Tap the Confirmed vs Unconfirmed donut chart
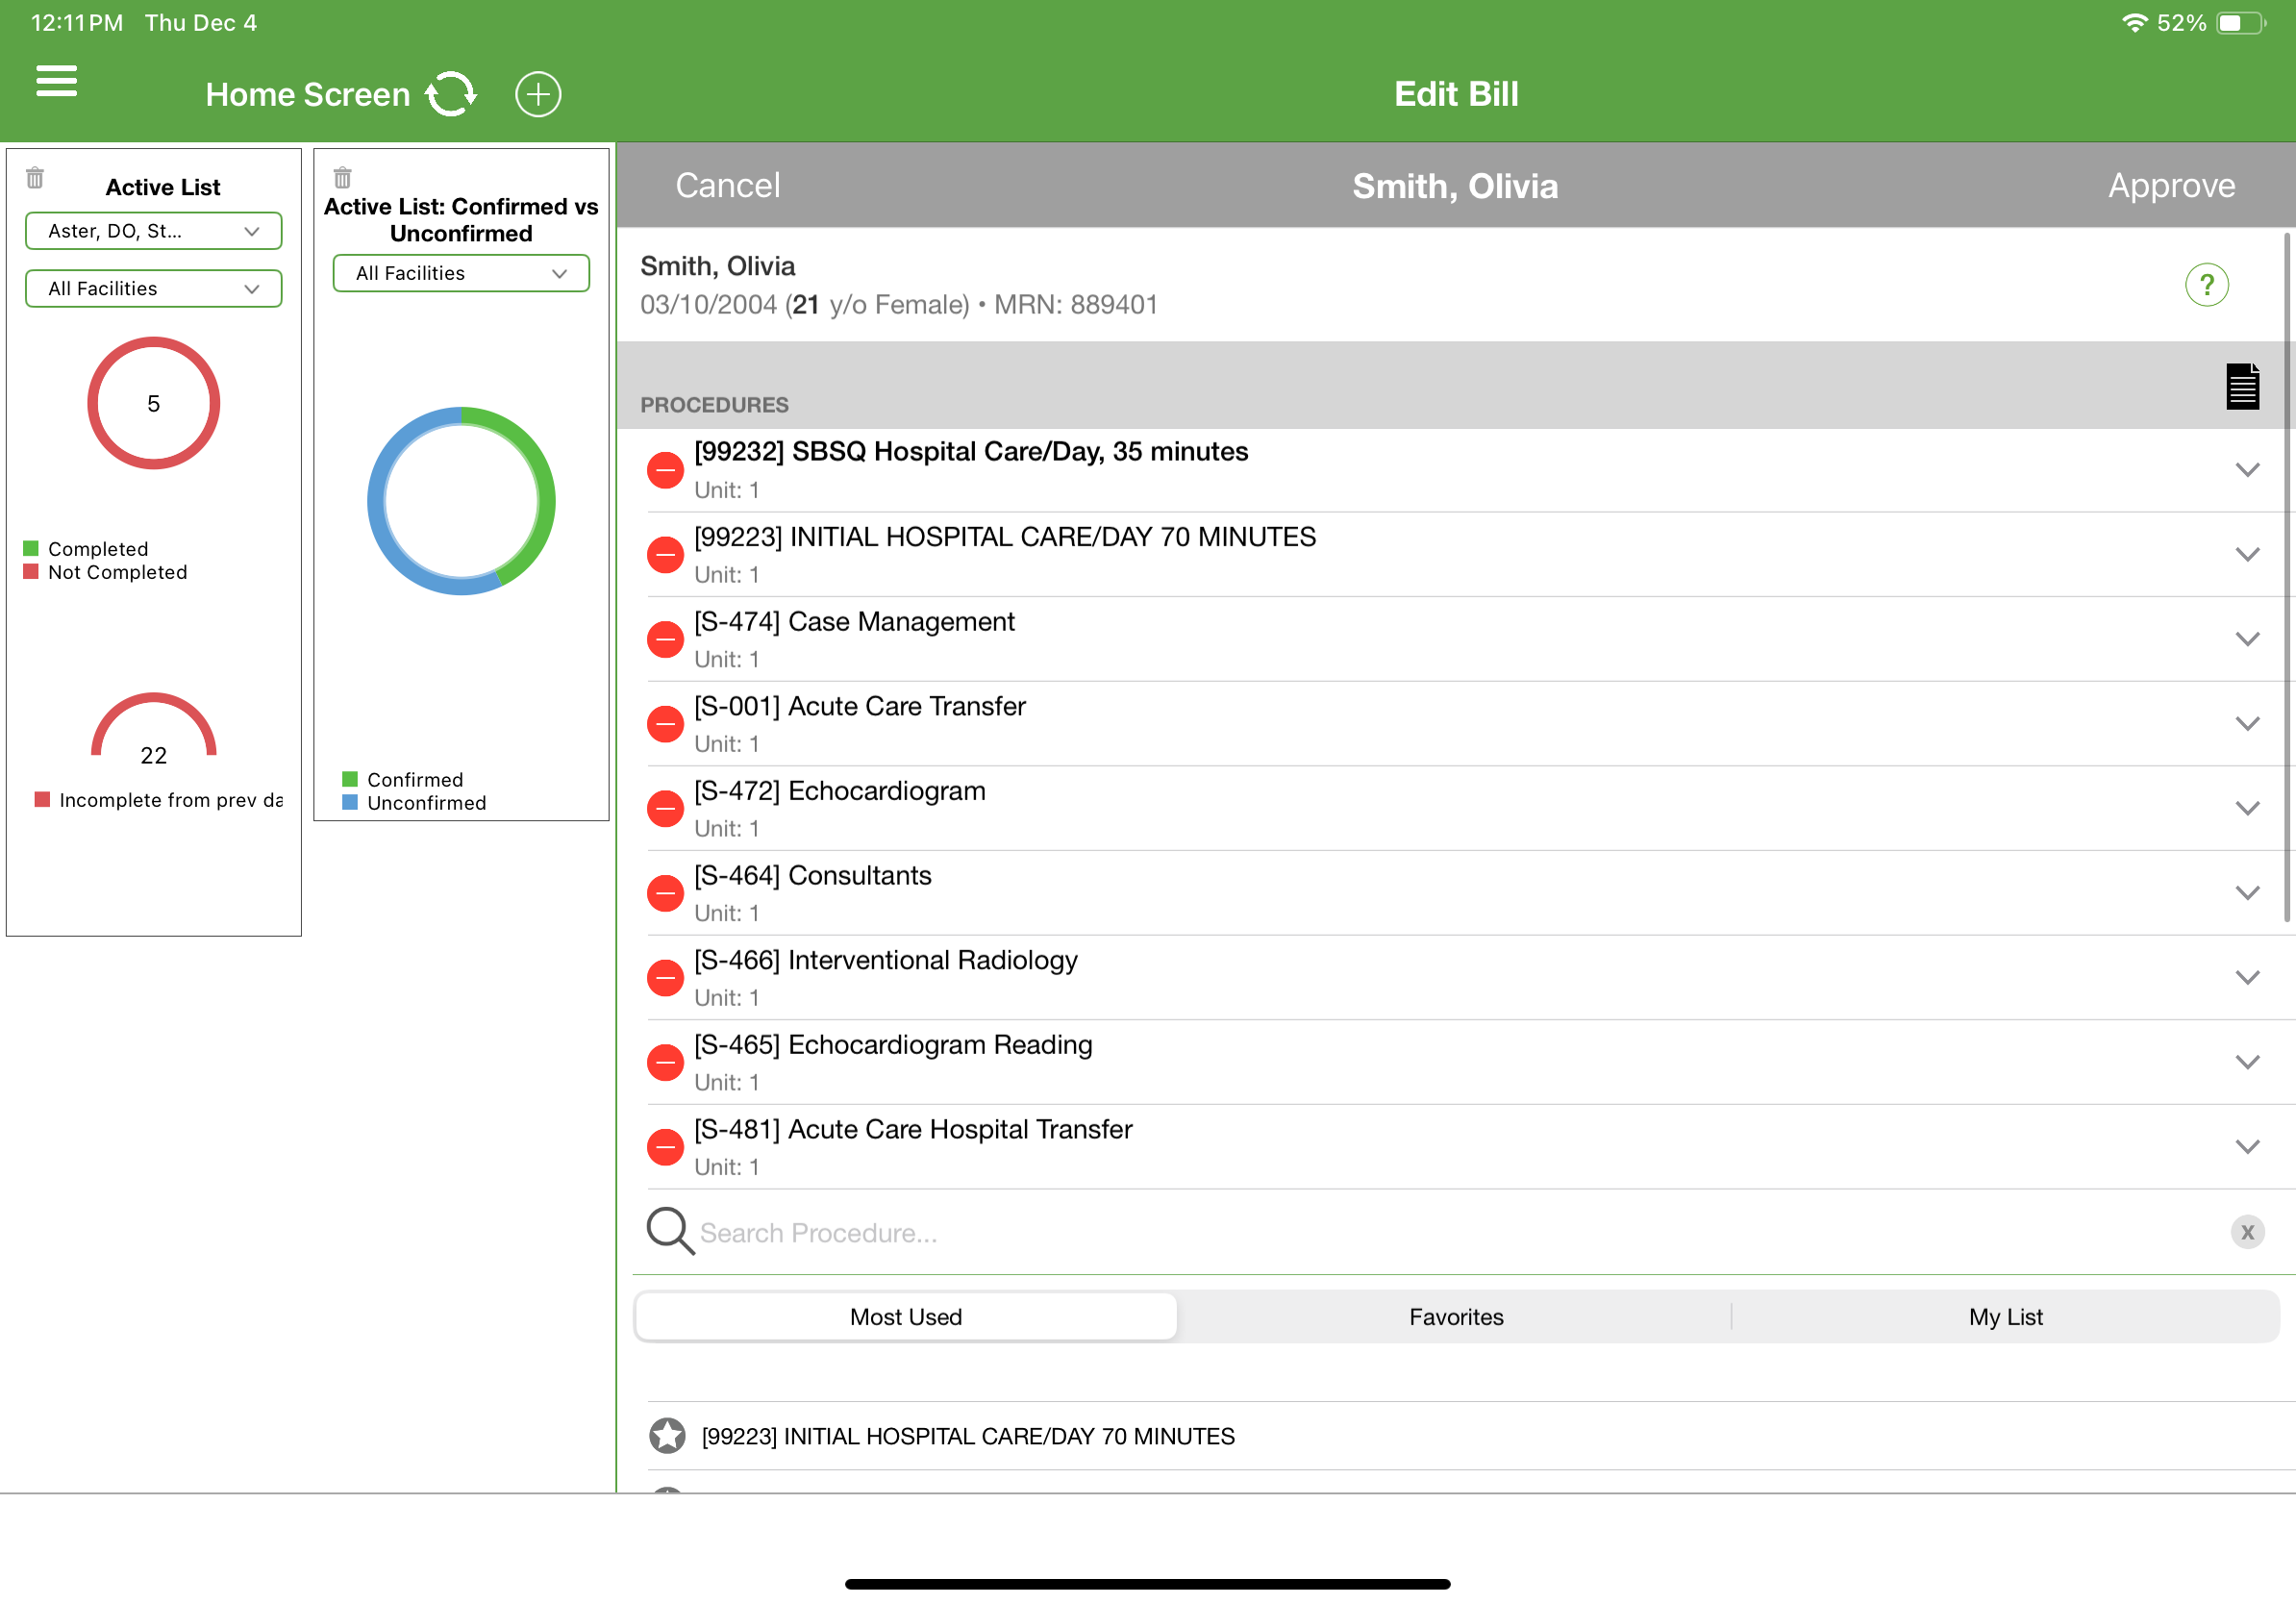2296x1604 pixels. (x=461, y=501)
